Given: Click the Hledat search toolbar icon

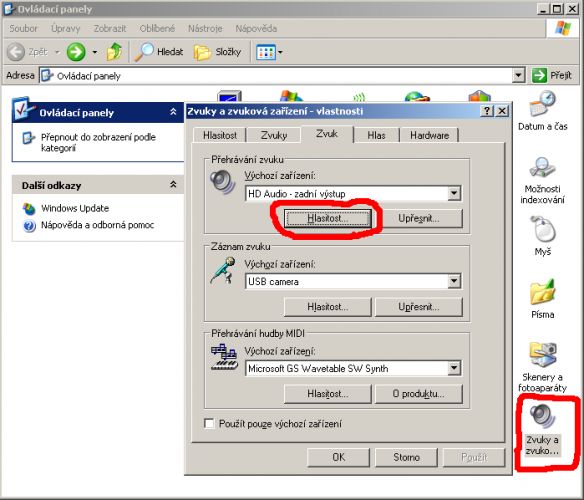Looking at the screenshot, I should [x=159, y=52].
